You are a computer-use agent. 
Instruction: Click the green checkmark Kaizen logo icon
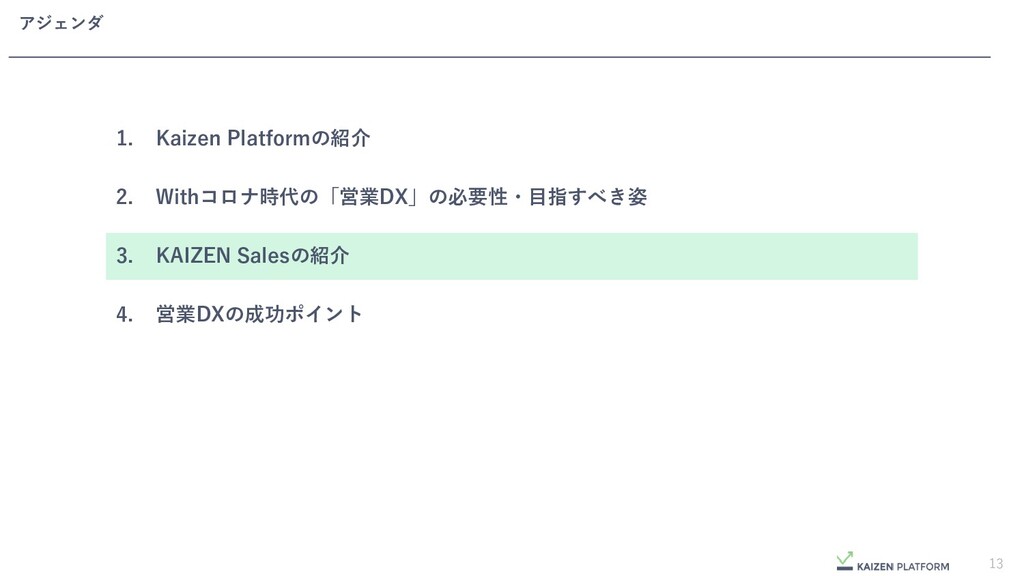coord(844,561)
